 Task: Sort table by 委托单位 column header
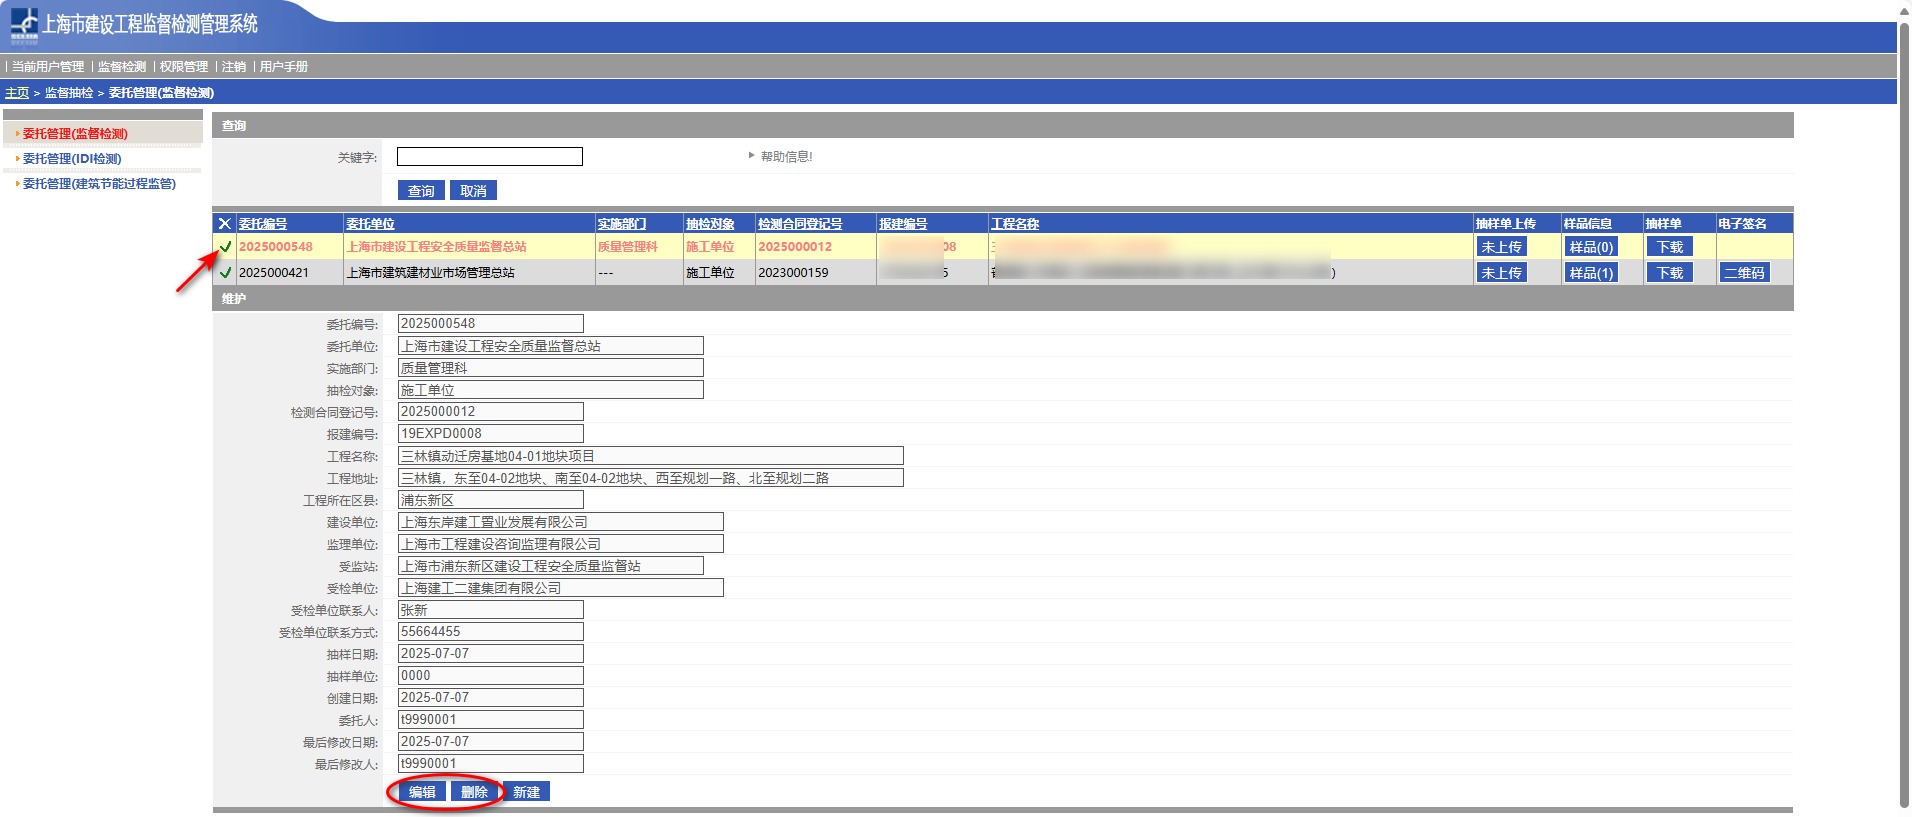click(370, 224)
